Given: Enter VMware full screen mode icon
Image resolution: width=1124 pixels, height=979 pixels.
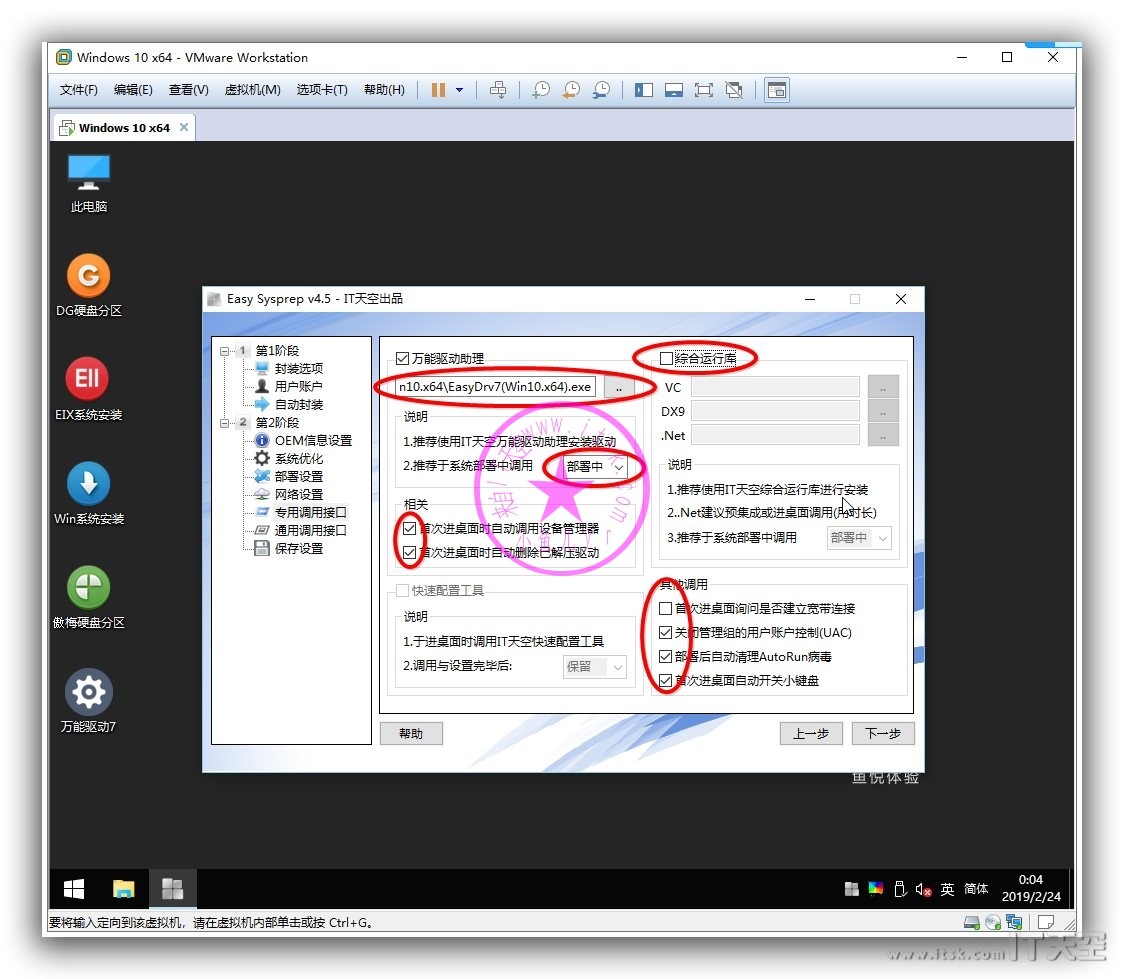Looking at the screenshot, I should [x=704, y=90].
